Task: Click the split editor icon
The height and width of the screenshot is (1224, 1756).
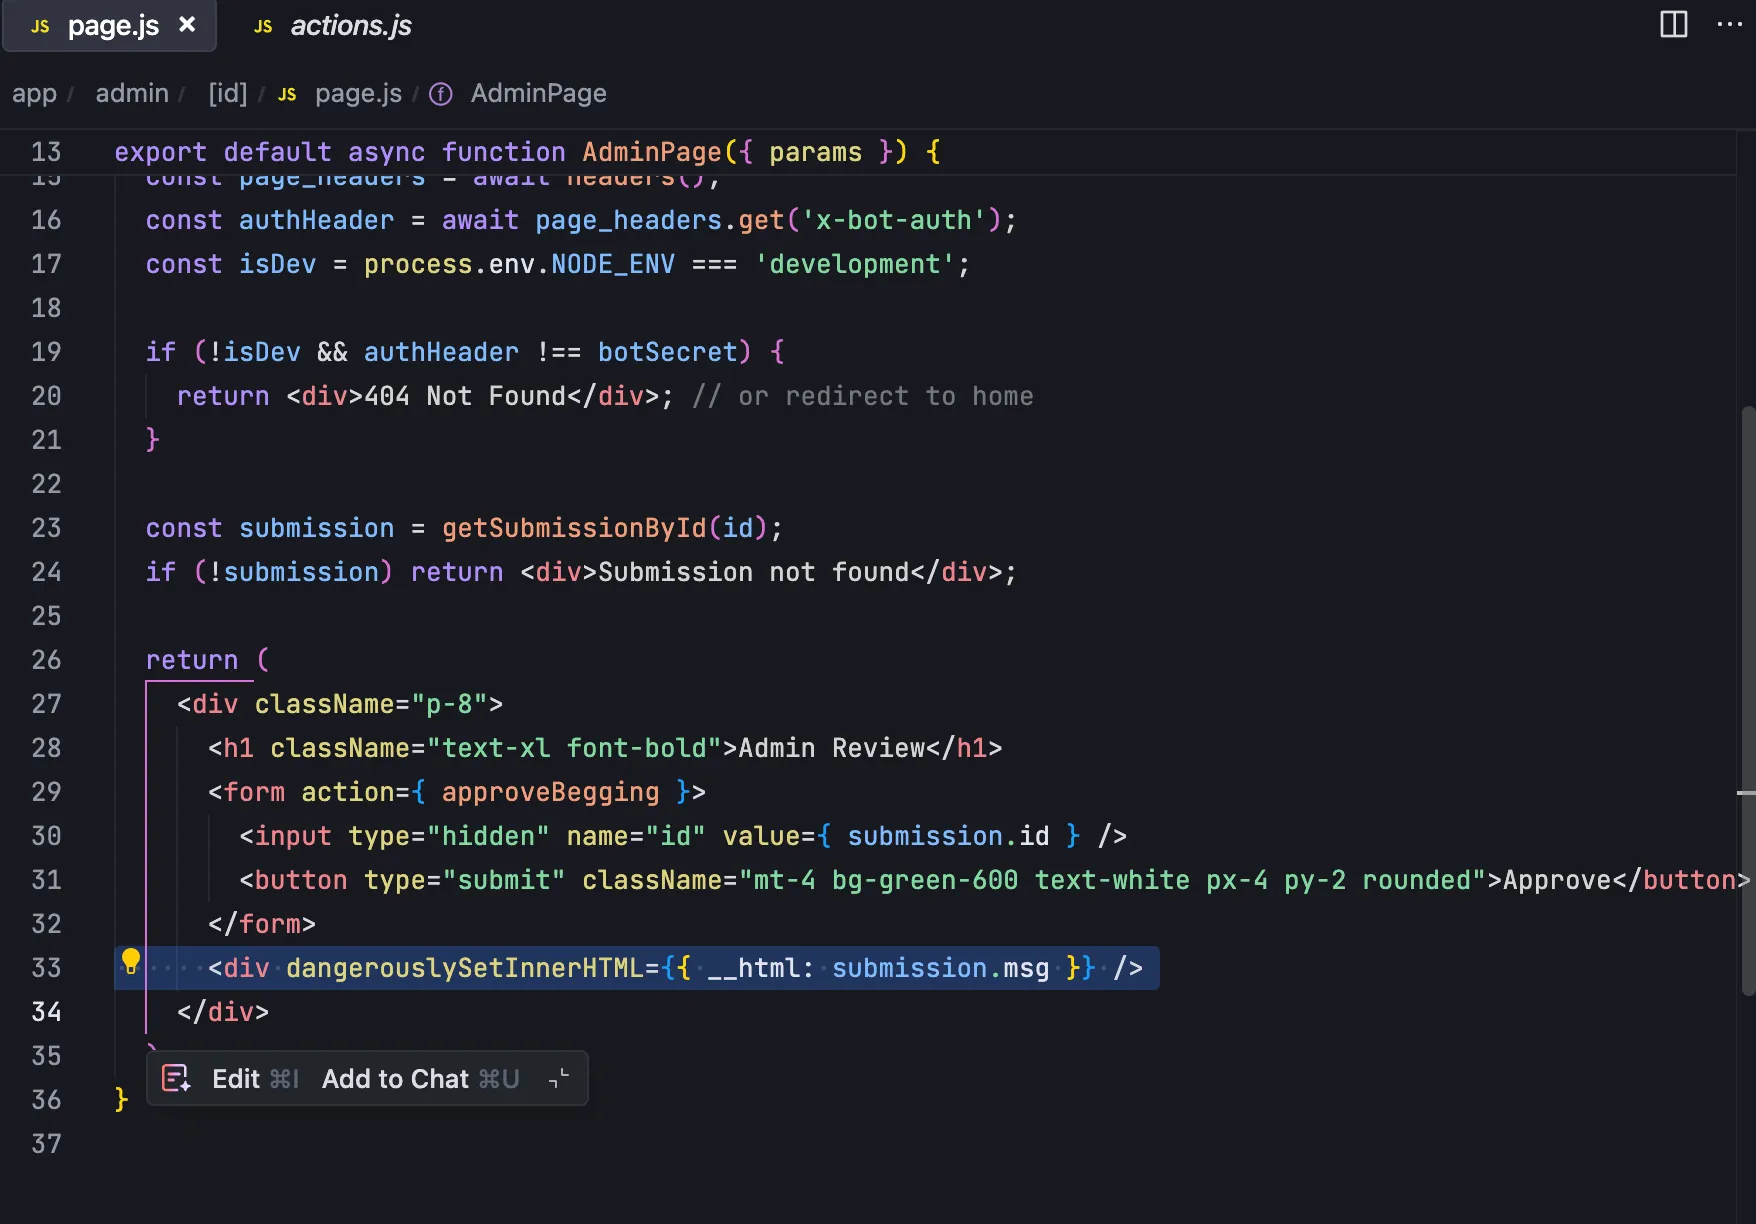Action: click(1673, 25)
